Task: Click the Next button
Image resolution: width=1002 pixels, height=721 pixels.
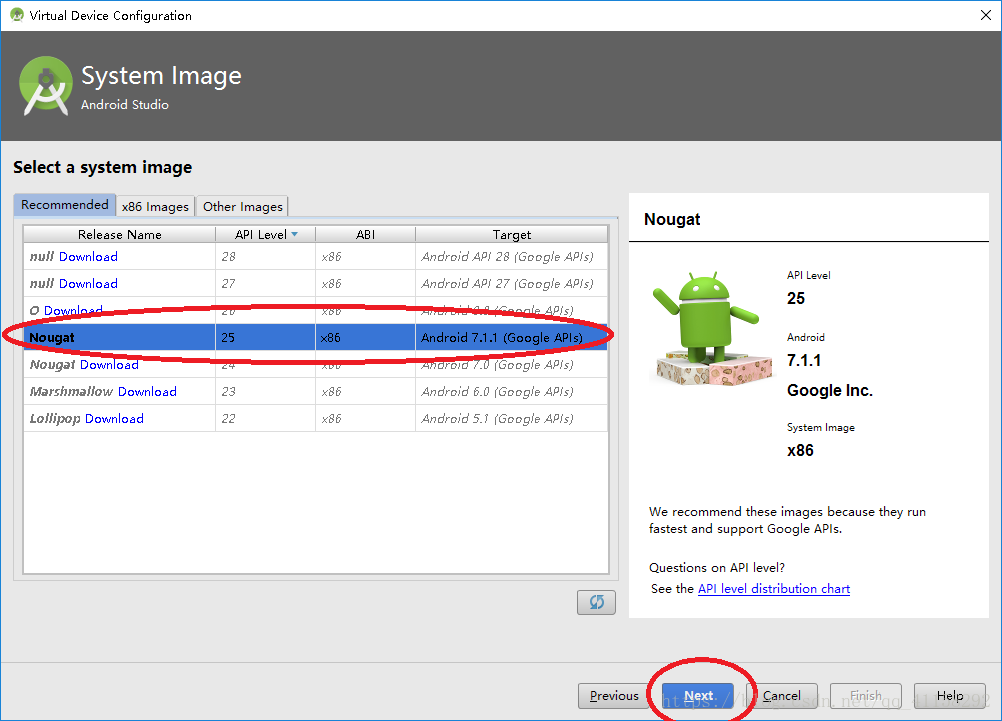Action: [x=698, y=695]
